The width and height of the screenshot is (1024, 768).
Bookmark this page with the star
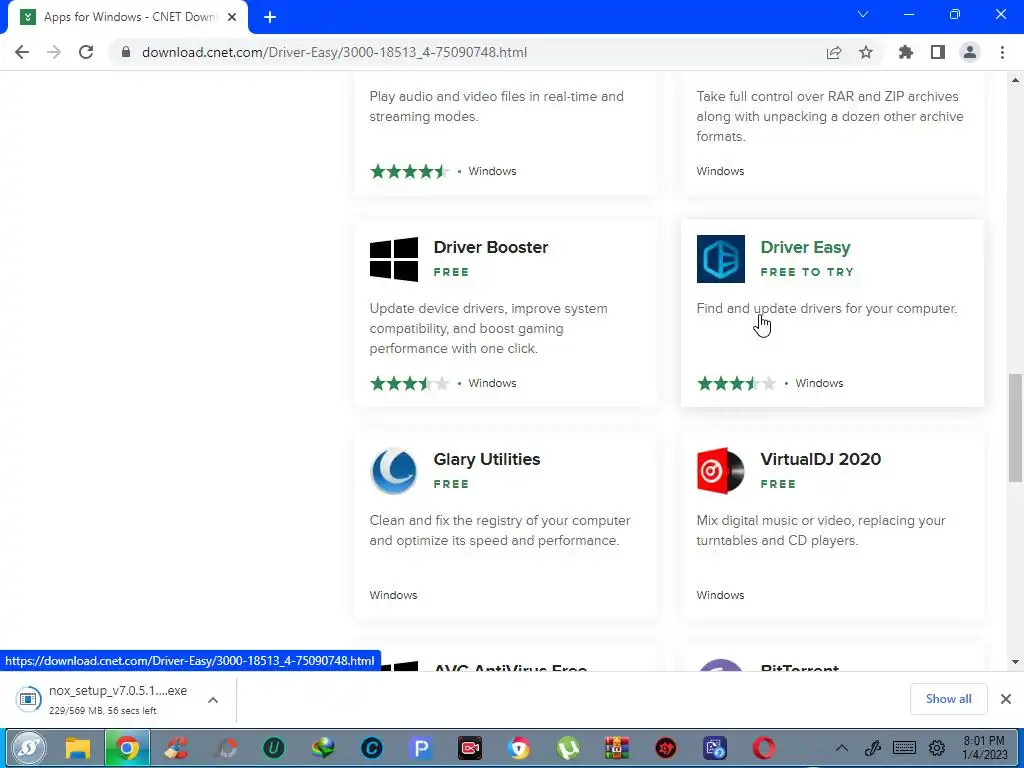click(866, 52)
